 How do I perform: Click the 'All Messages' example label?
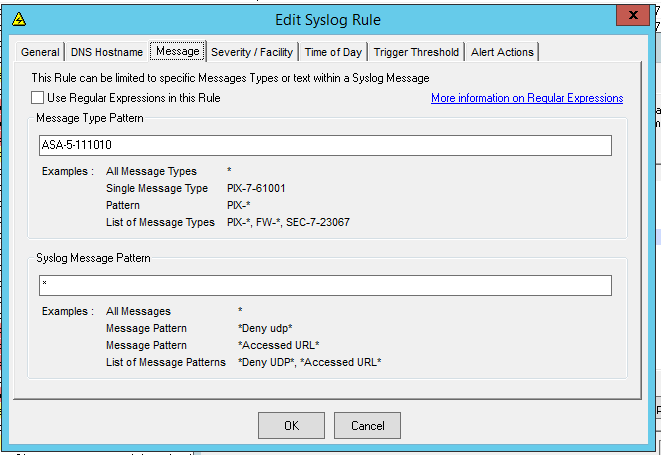coord(138,311)
